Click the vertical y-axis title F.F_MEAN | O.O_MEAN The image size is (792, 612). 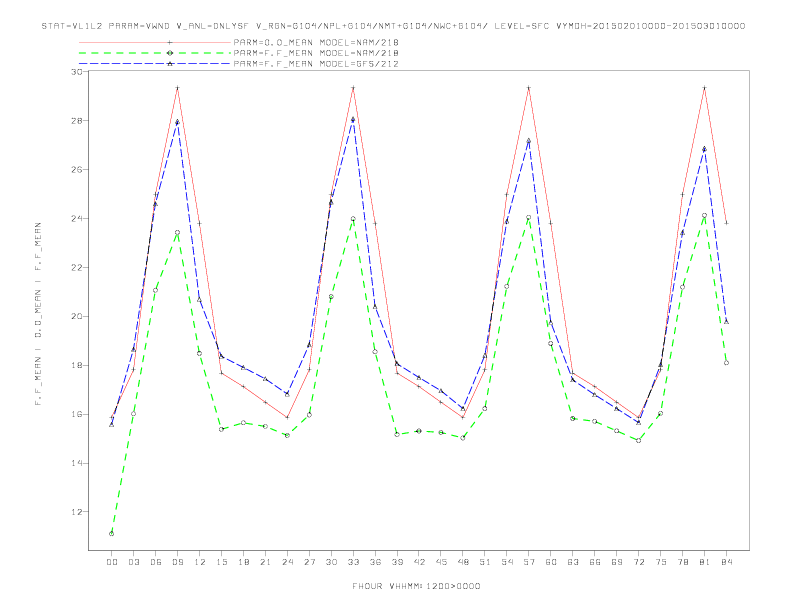pyautogui.click(x=38, y=314)
